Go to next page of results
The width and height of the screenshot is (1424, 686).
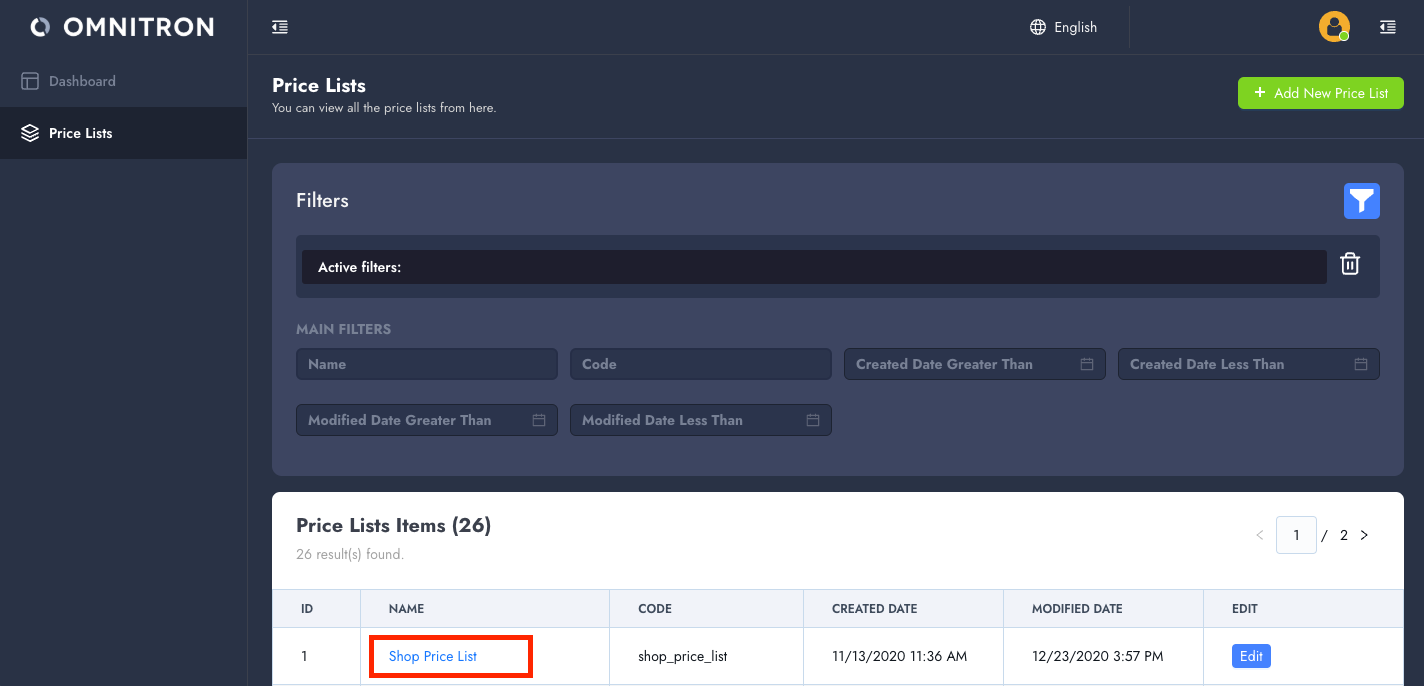(x=1364, y=535)
